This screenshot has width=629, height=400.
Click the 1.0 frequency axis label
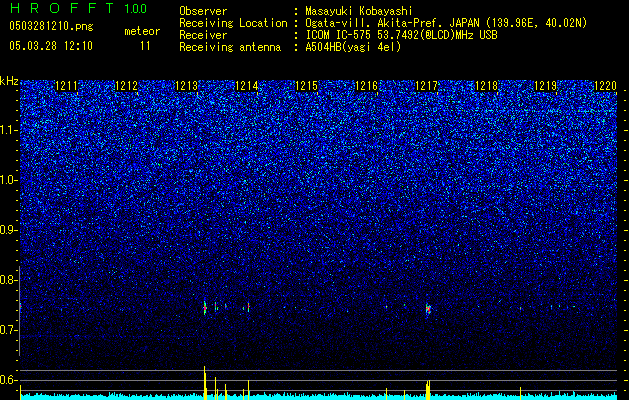tap(8, 181)
